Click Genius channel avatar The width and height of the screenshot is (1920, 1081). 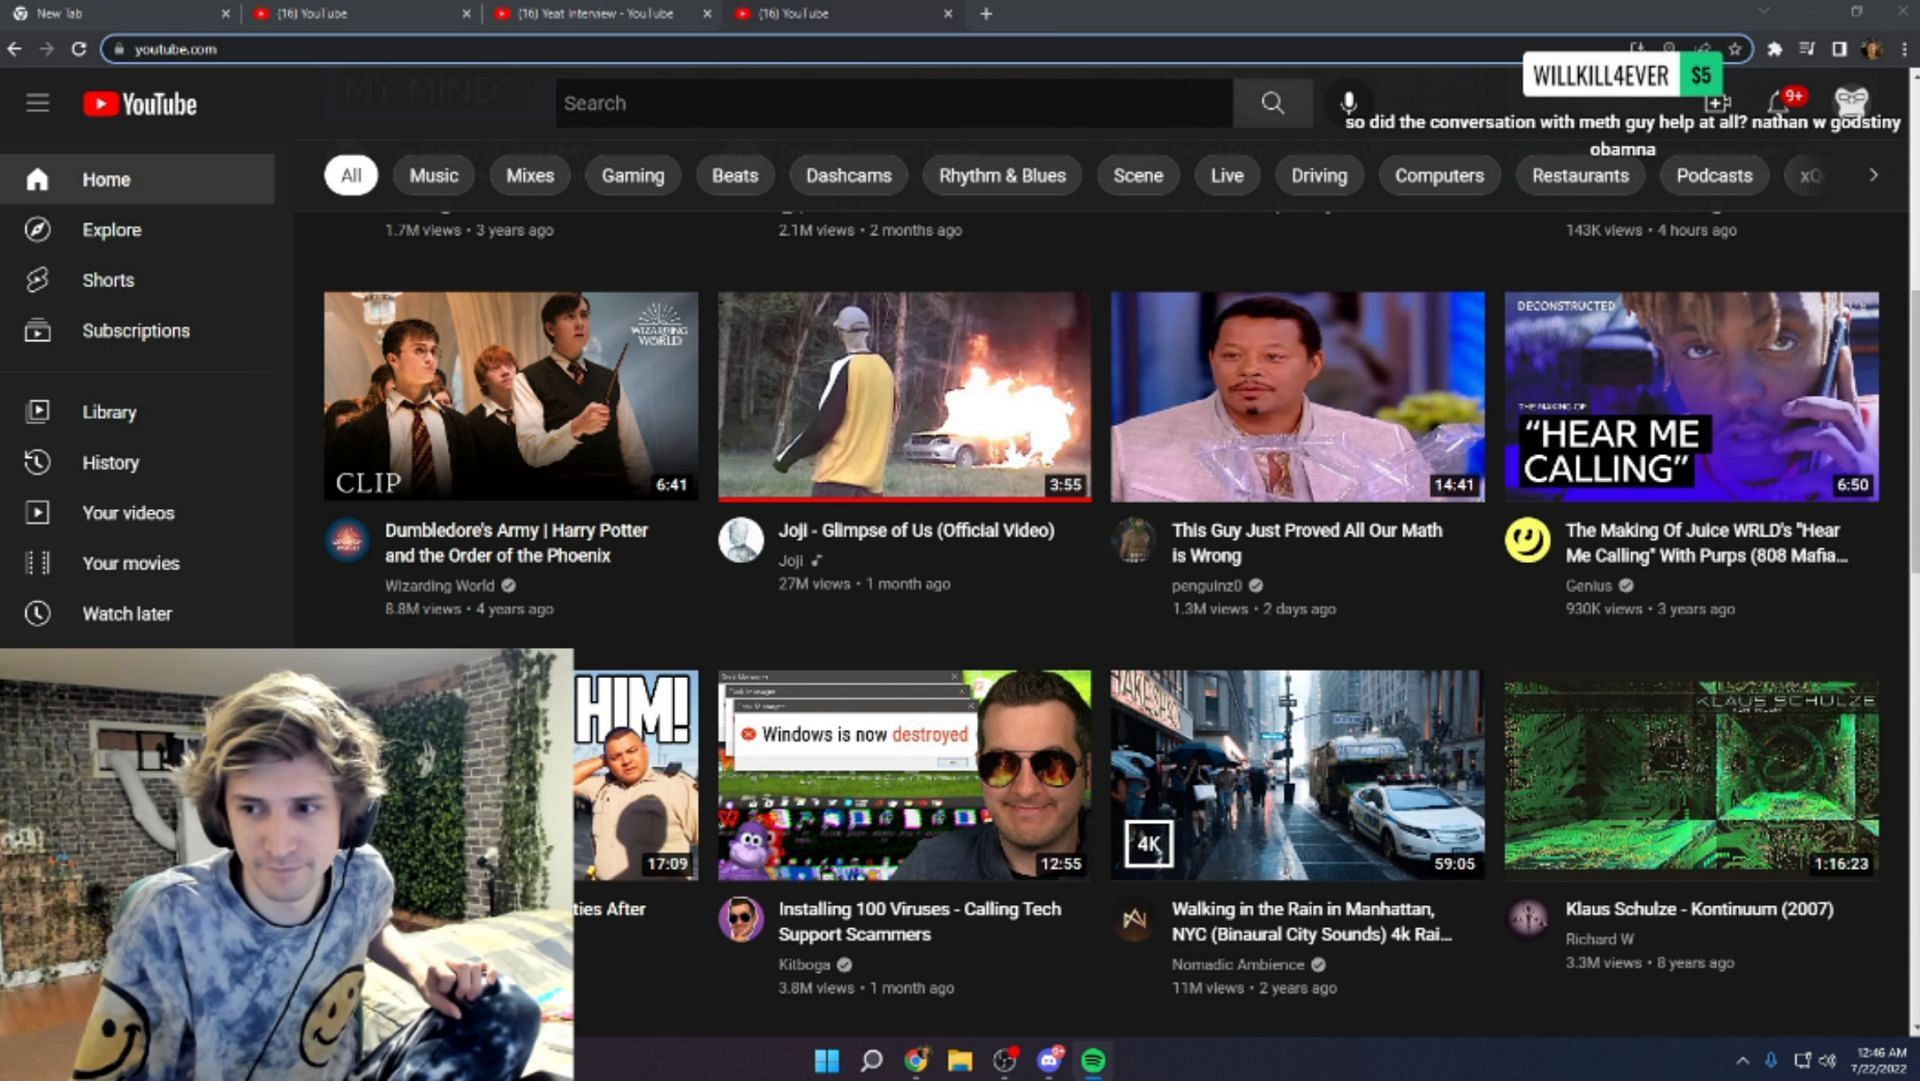click(1527, 540)
